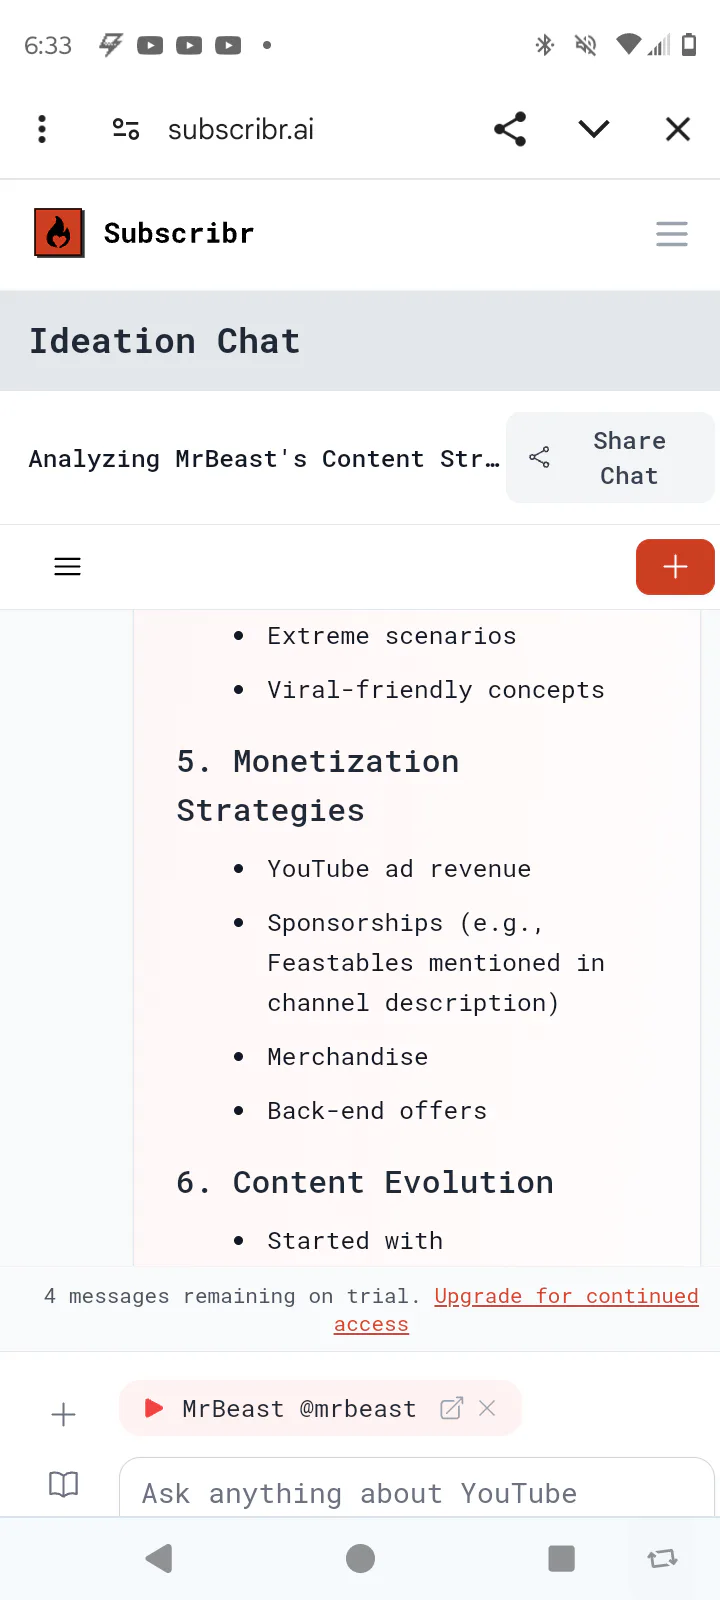Click Upgrade for continued access link

coord(566,1297)
